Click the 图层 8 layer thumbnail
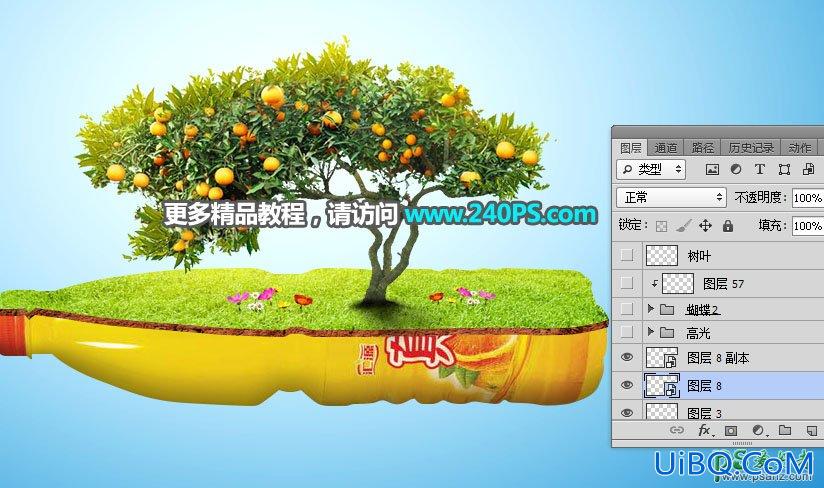This screenshot has width=824, height=488. tap(662, 386)
